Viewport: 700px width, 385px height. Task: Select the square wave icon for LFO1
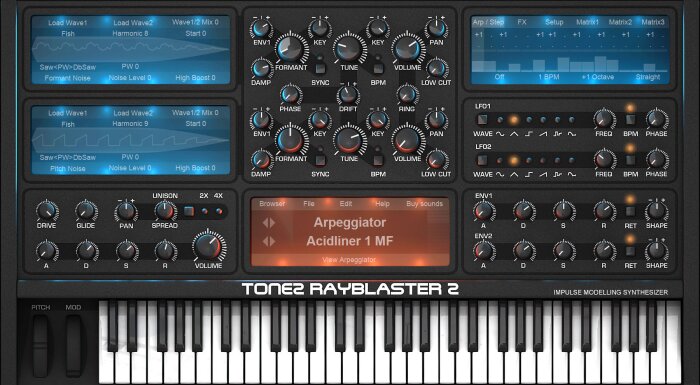click(x=529, y=134)
